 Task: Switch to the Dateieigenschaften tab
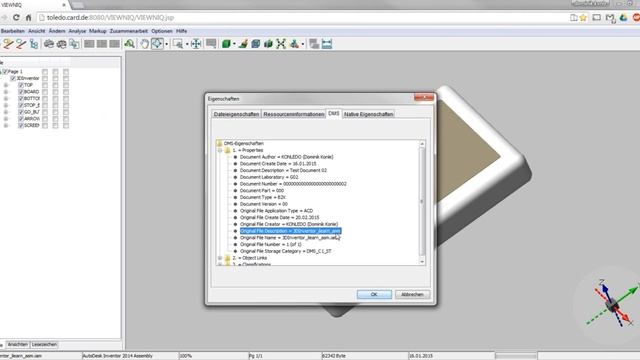[x=236, y=114]
